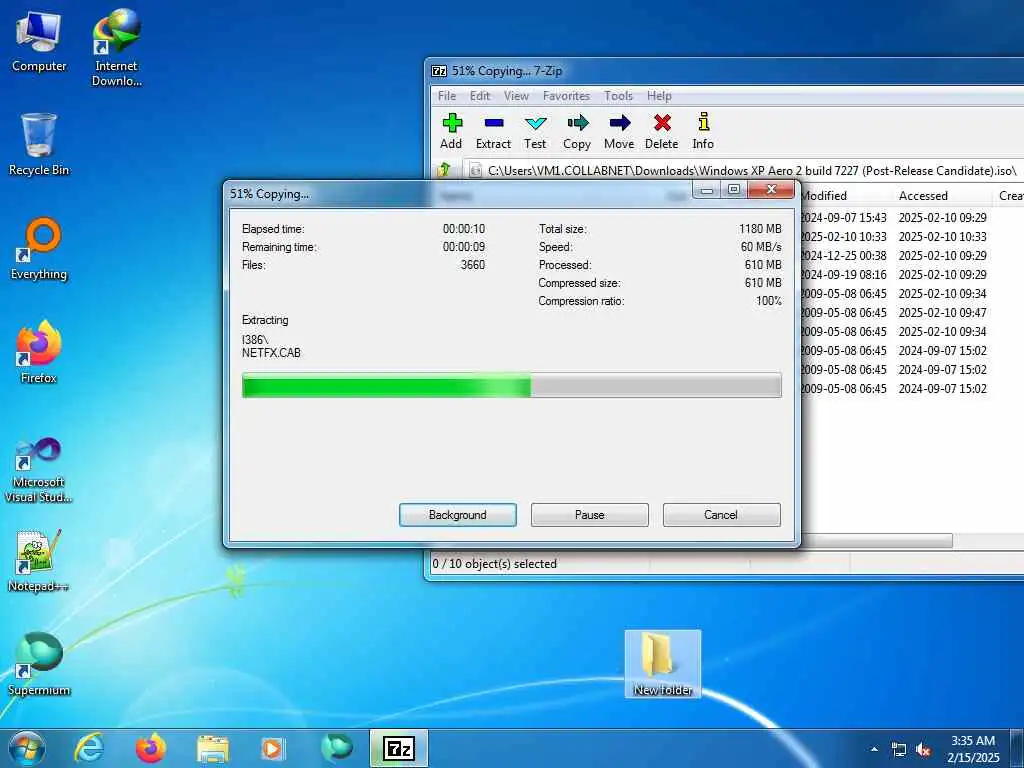Click the Background button

(x=458, y=515)
